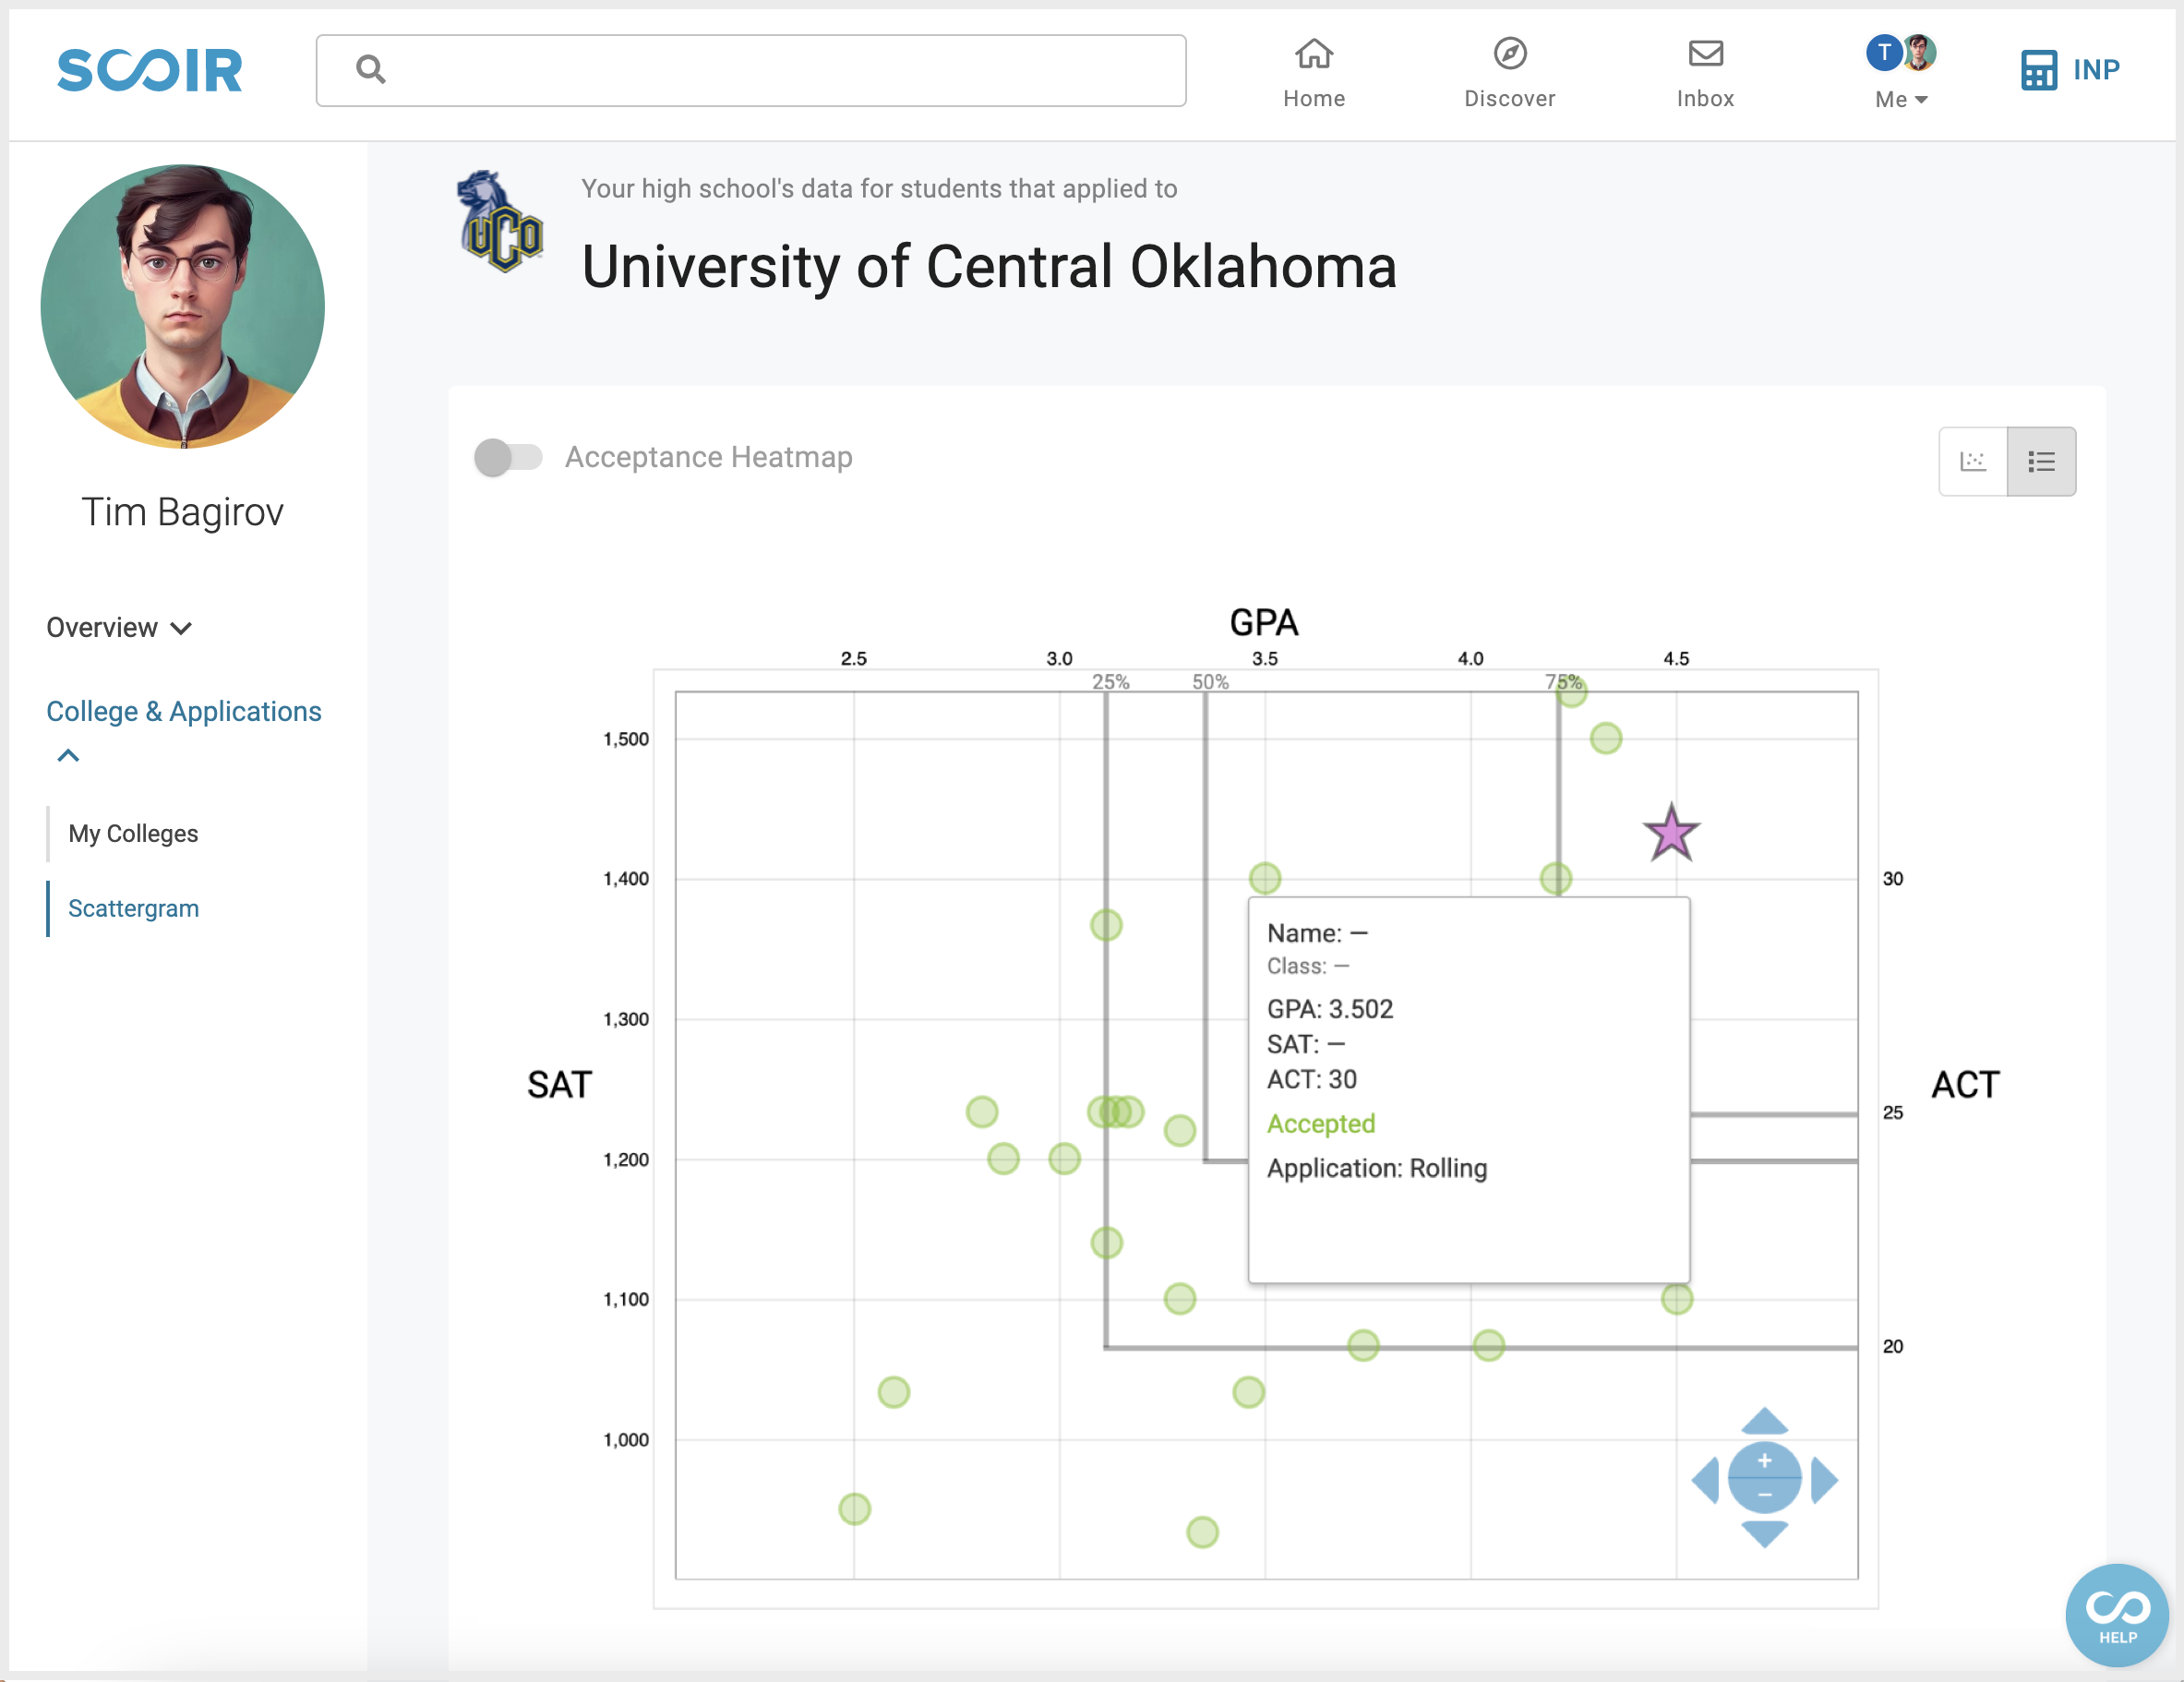This screenshot has height=1682, width=2184.
Task: Toggle the Acceptance Heatmap switch
Action: coord(508,457)
